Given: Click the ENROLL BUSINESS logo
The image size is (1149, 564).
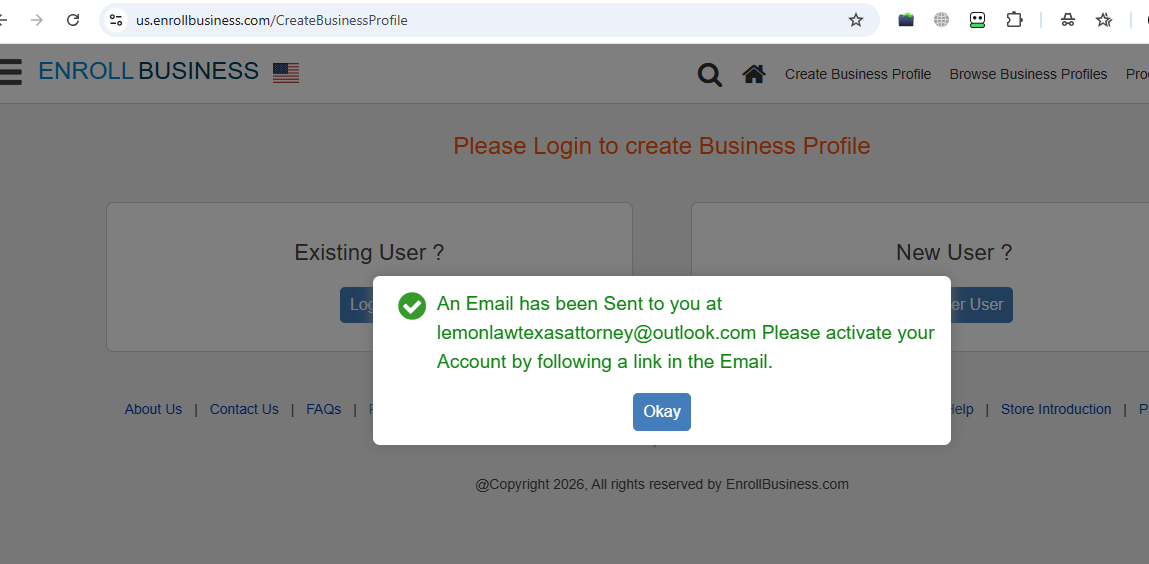Looking at the screenshot, I should point(148,71).
